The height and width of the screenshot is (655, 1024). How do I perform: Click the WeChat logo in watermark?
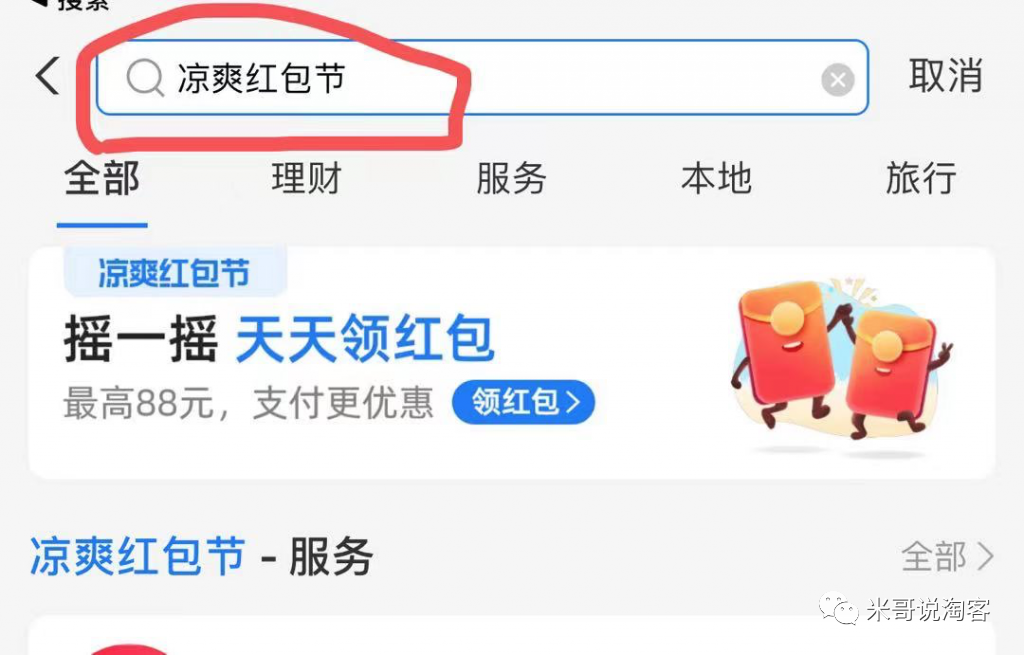tap(840, 609)
